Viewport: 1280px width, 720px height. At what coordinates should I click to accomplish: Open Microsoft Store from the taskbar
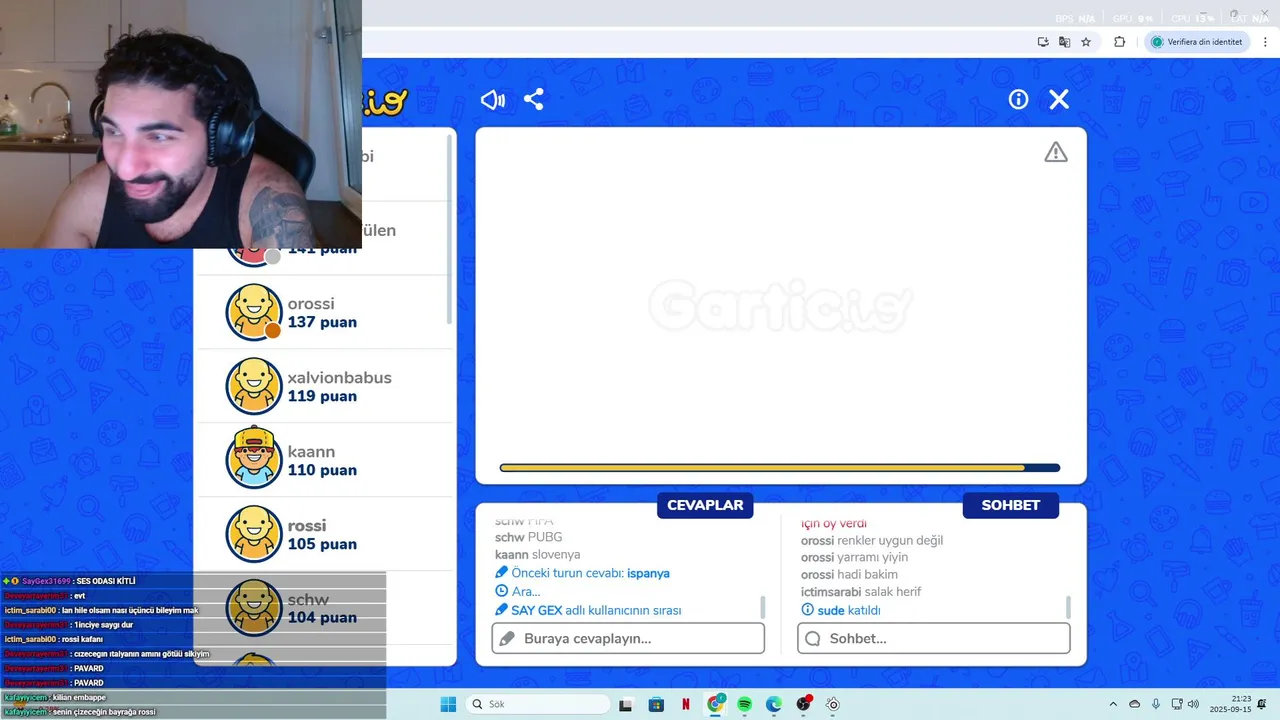(x=656, y=704)
